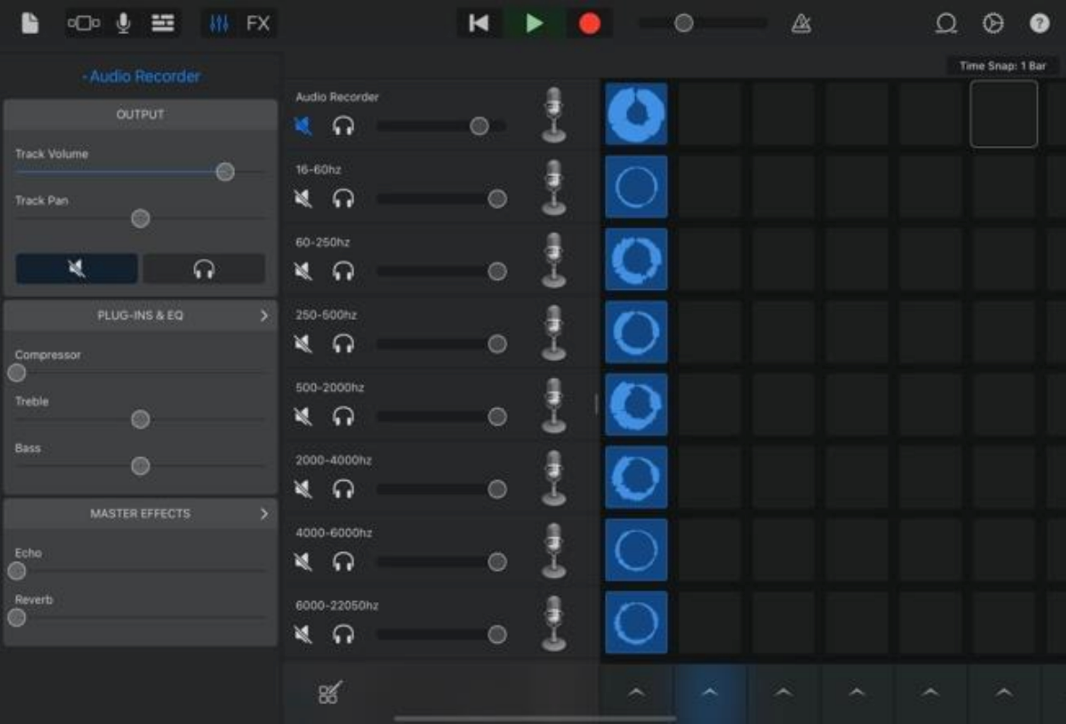Trigger the first column chevron

click(x=636, y=692)
